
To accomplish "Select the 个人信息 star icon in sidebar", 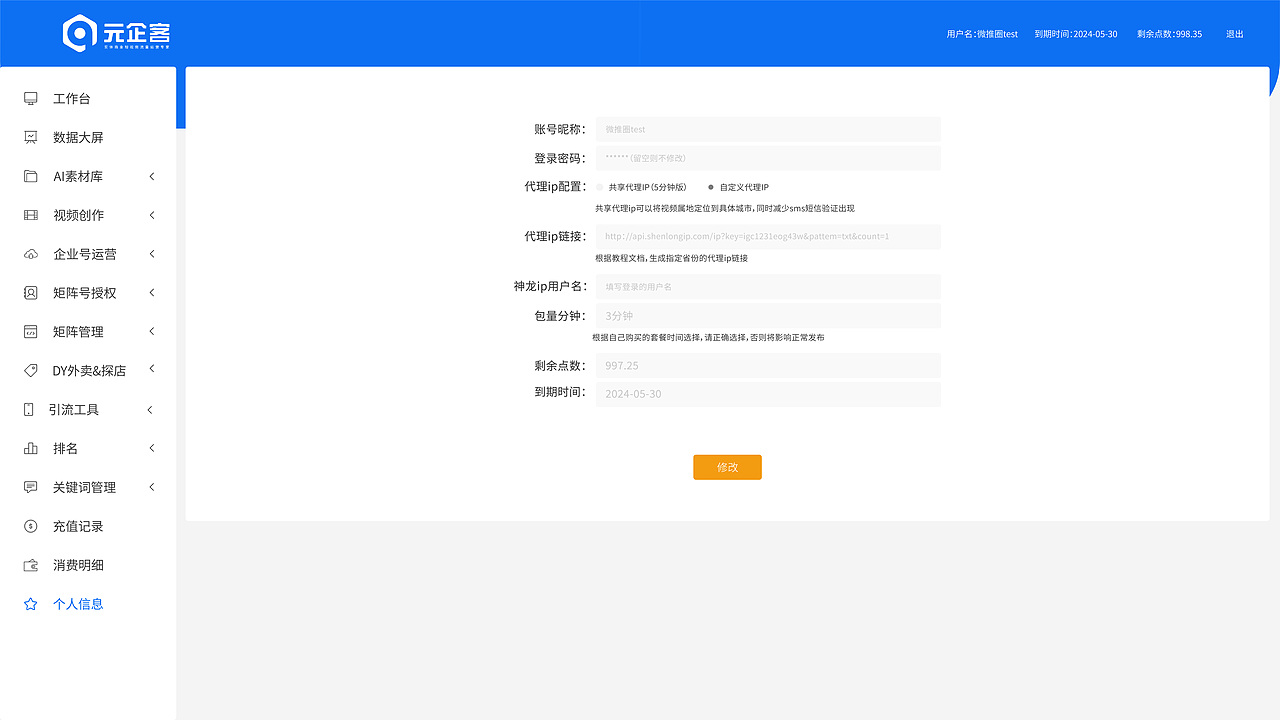I will click(29, 603).
